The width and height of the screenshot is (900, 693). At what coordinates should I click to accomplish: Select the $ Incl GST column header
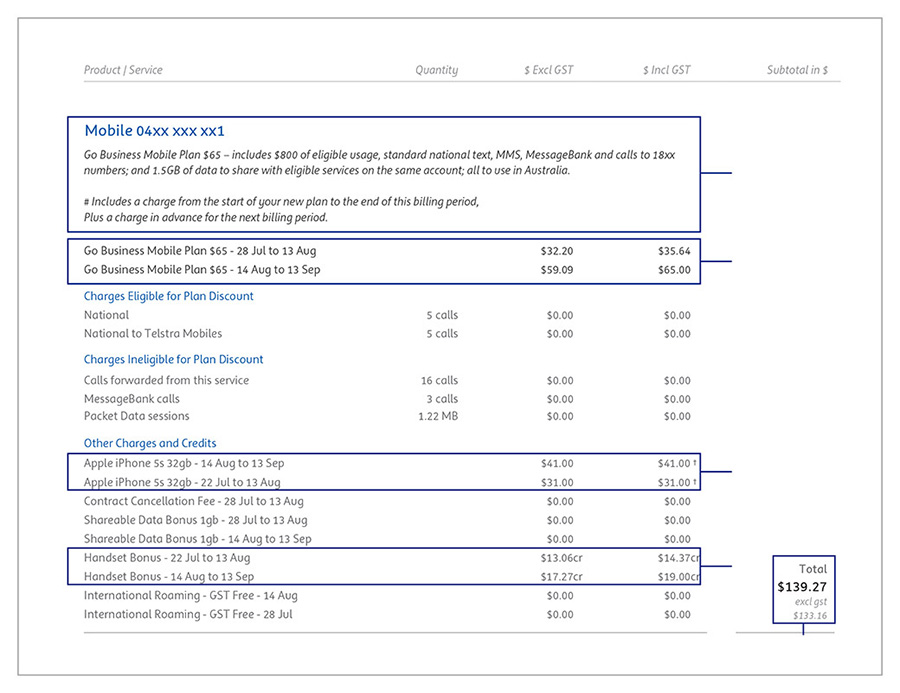666,70
